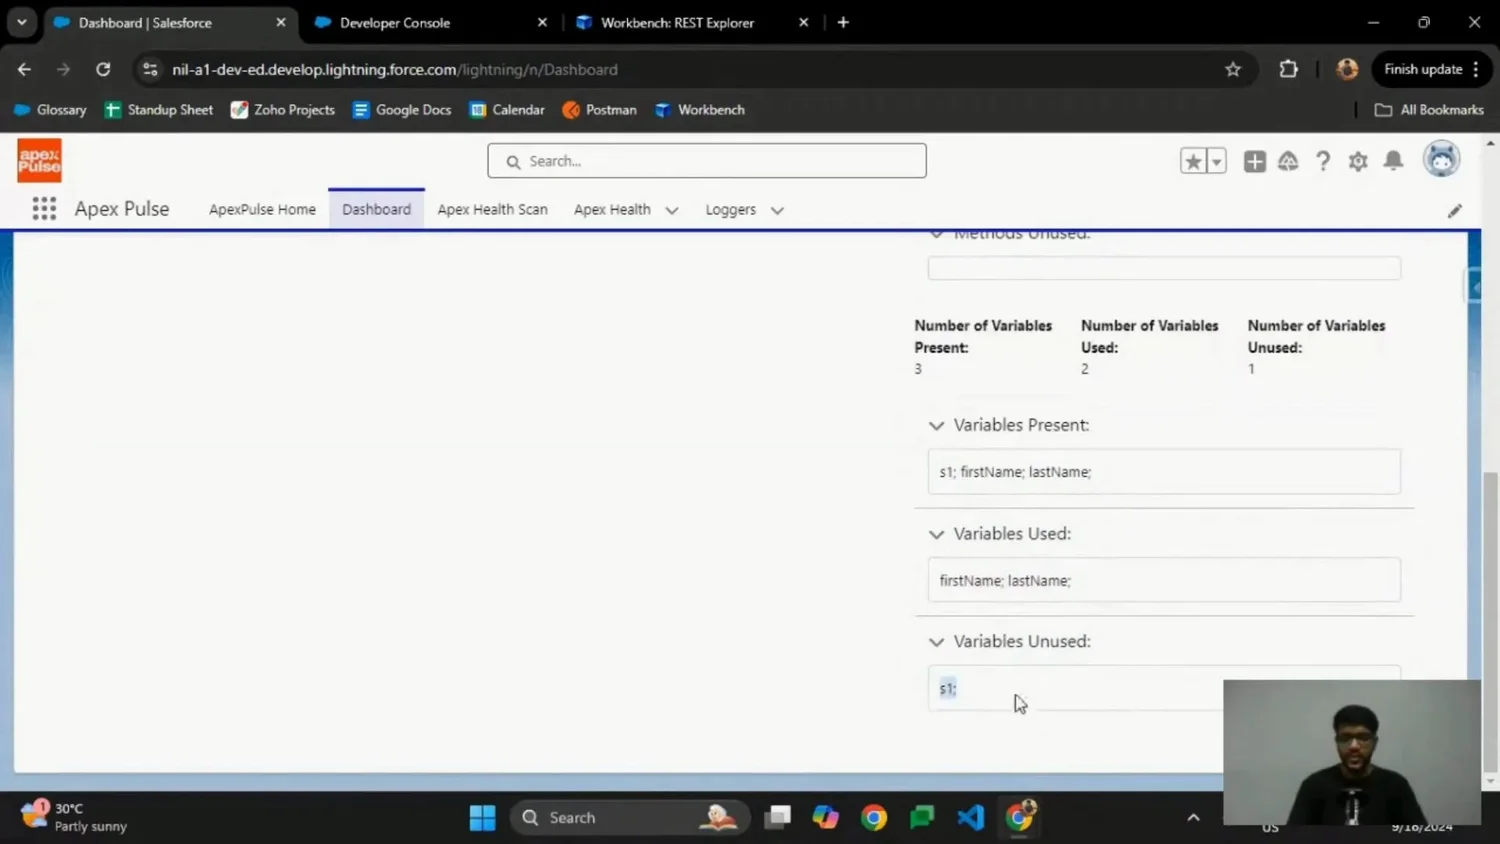Collapse the Variables Unused section

click(936, 641)
